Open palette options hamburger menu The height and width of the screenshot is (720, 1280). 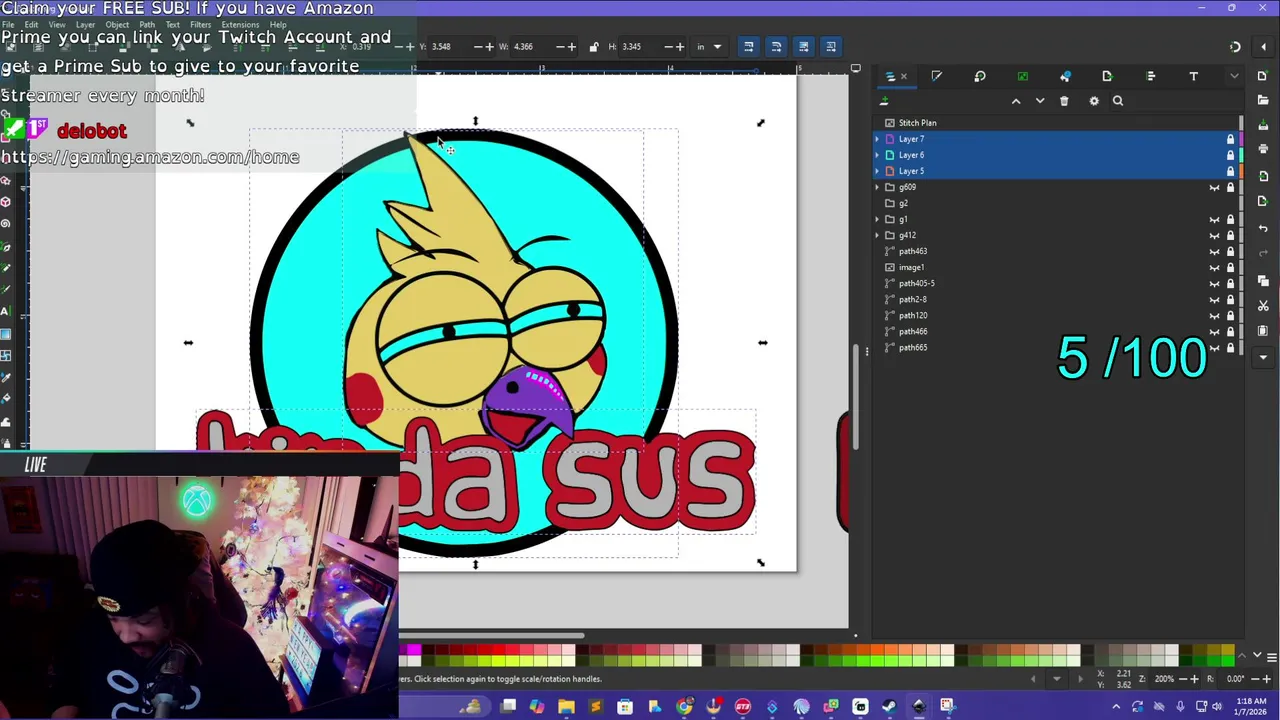pyautogui.click(x=1271, y=656)
